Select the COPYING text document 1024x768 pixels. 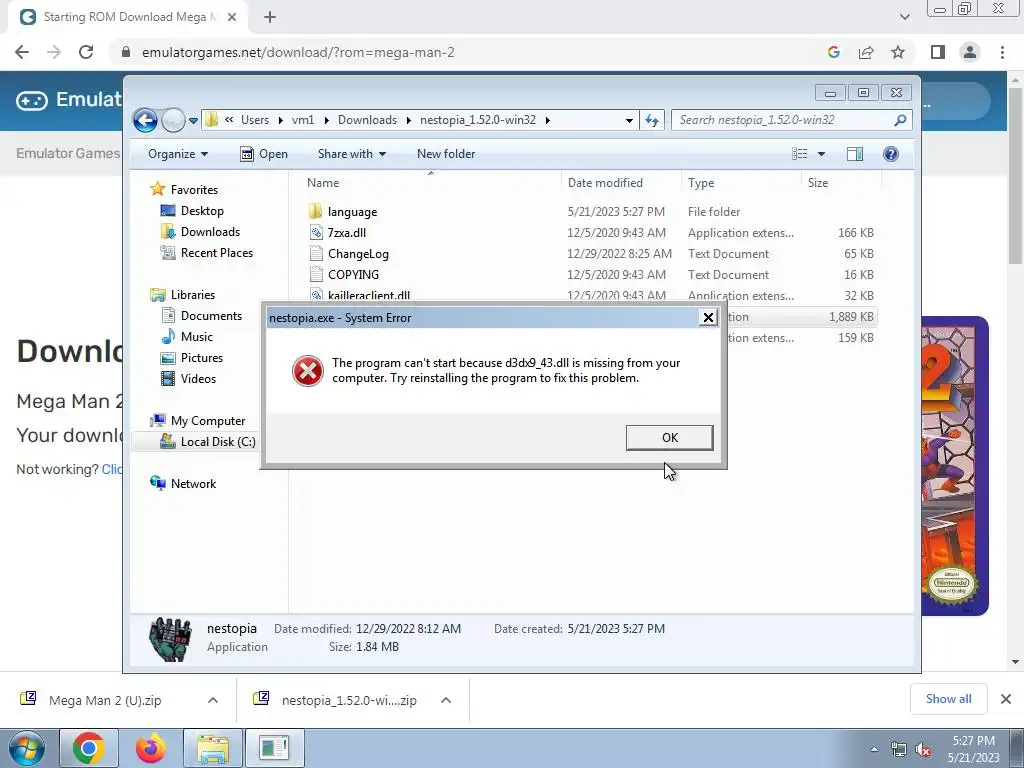coord(353,274)
